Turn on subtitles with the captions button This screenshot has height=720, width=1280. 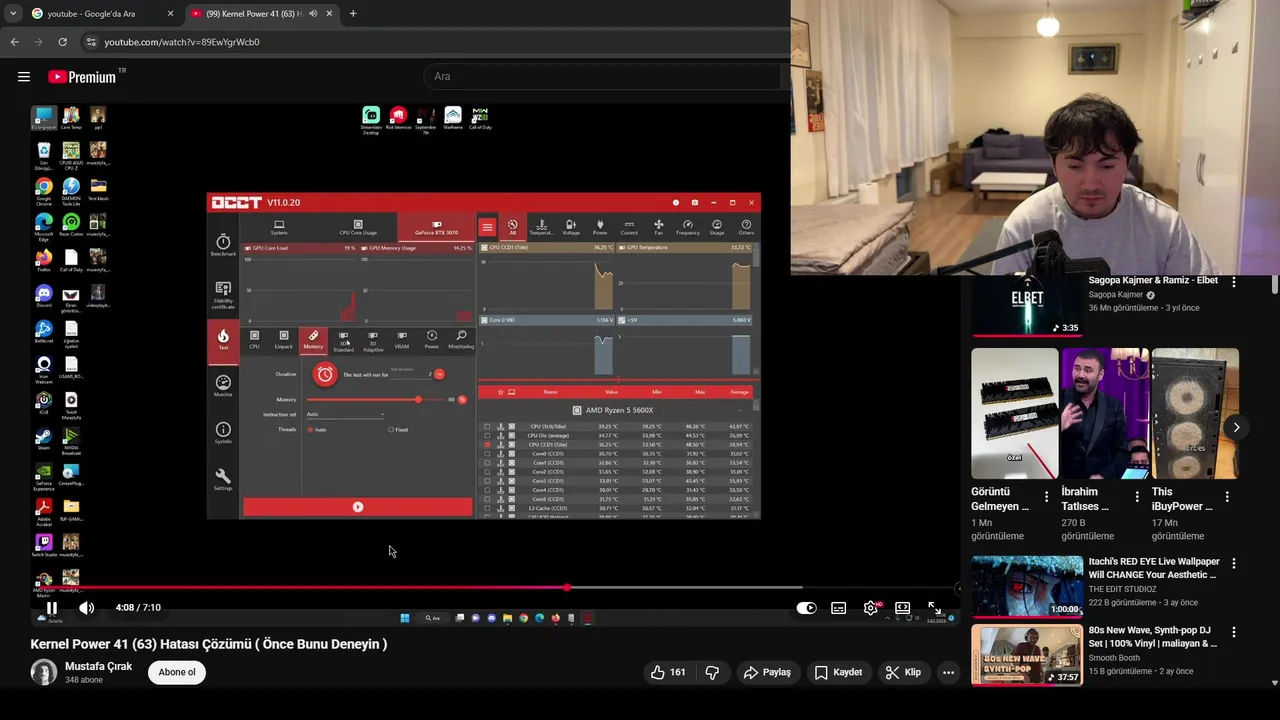point(839,608)
